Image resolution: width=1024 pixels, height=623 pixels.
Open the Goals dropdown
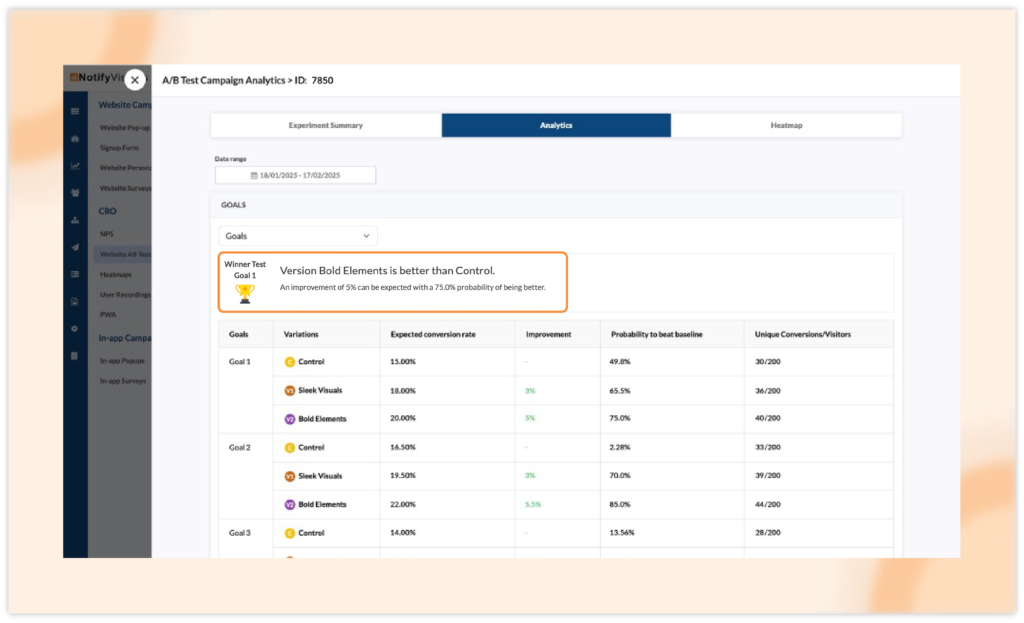click(298, 236)
